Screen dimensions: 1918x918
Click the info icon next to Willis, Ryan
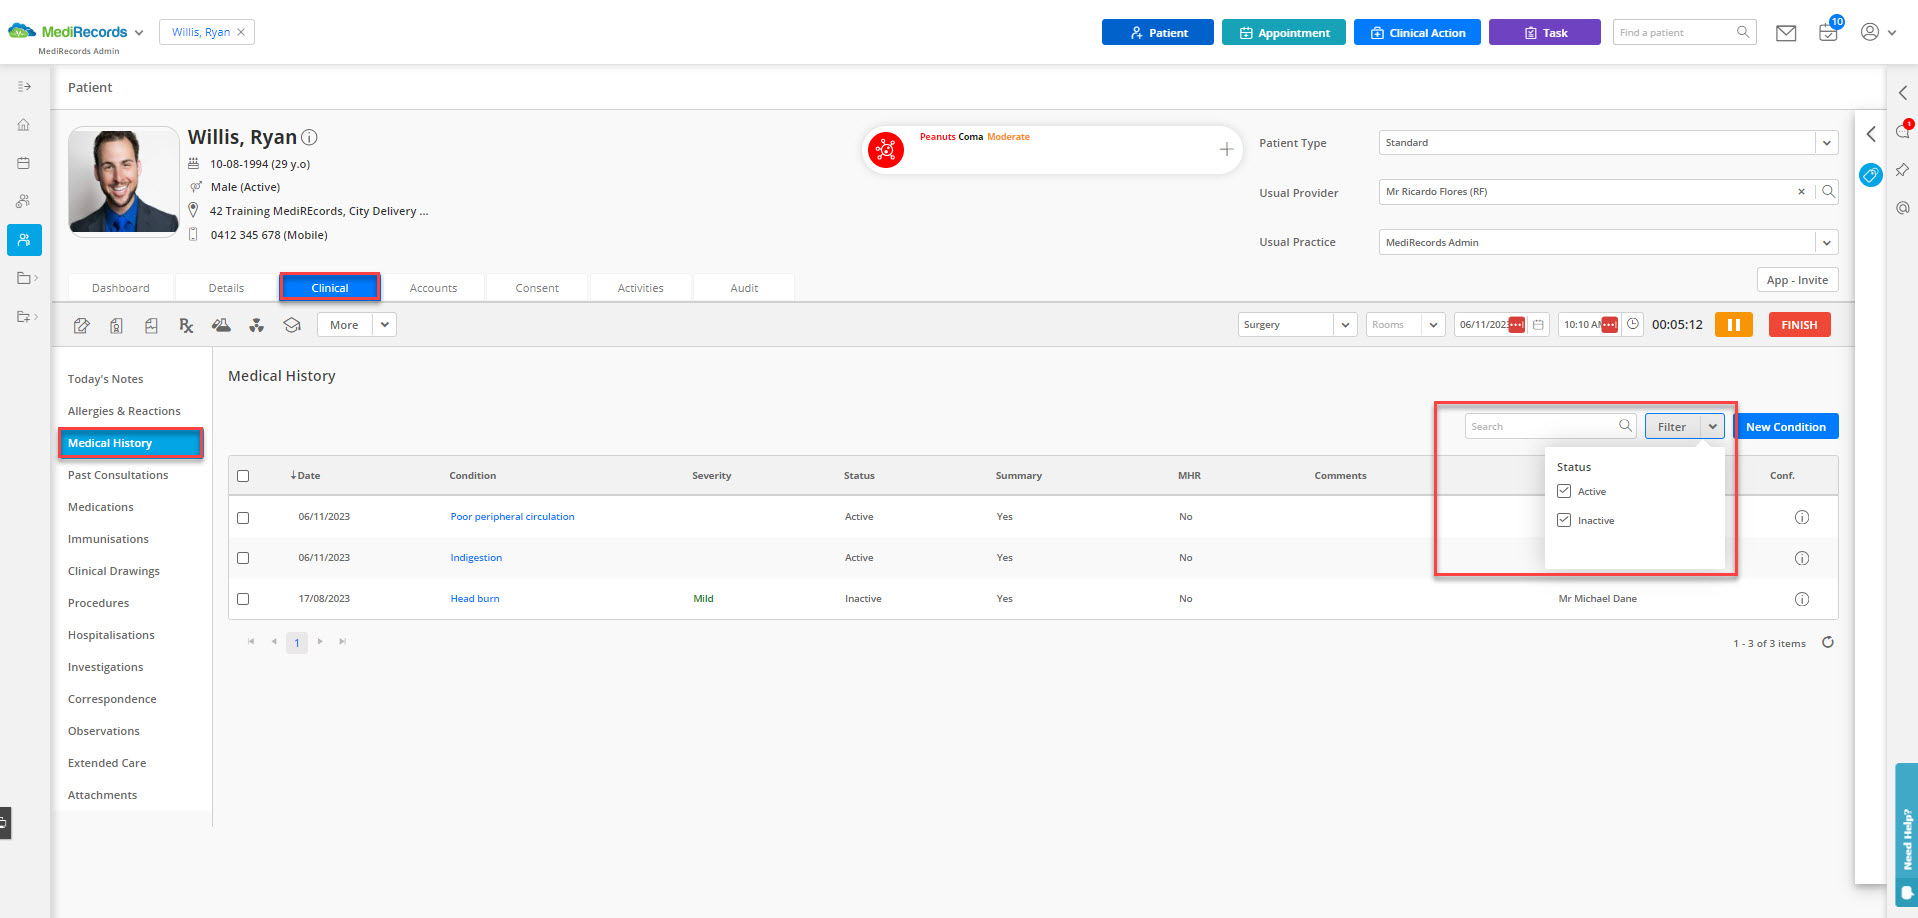(310, 137)
